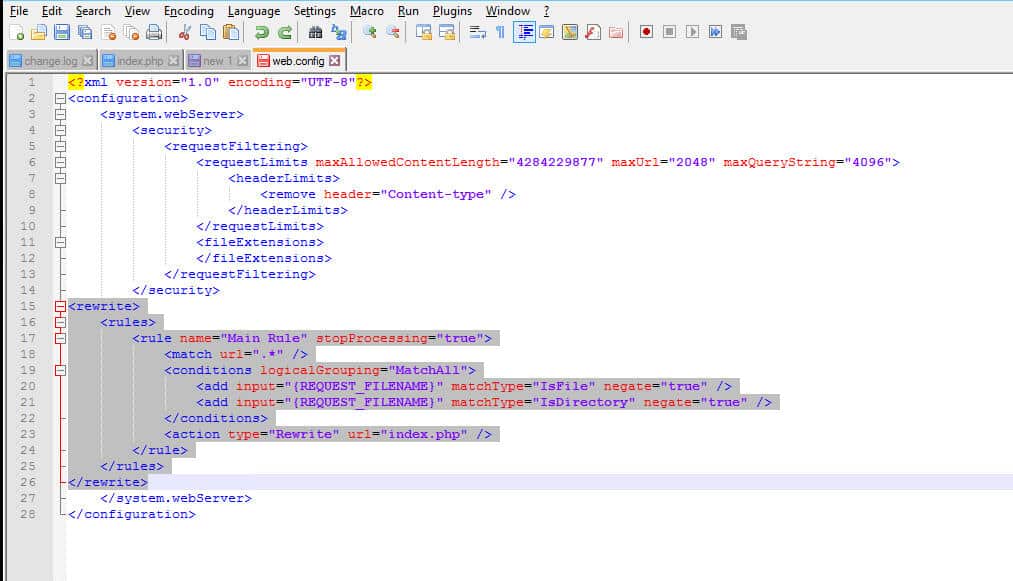Click the Stop Recording macro icon
The image size is (1013, 581).
[669, 32]
